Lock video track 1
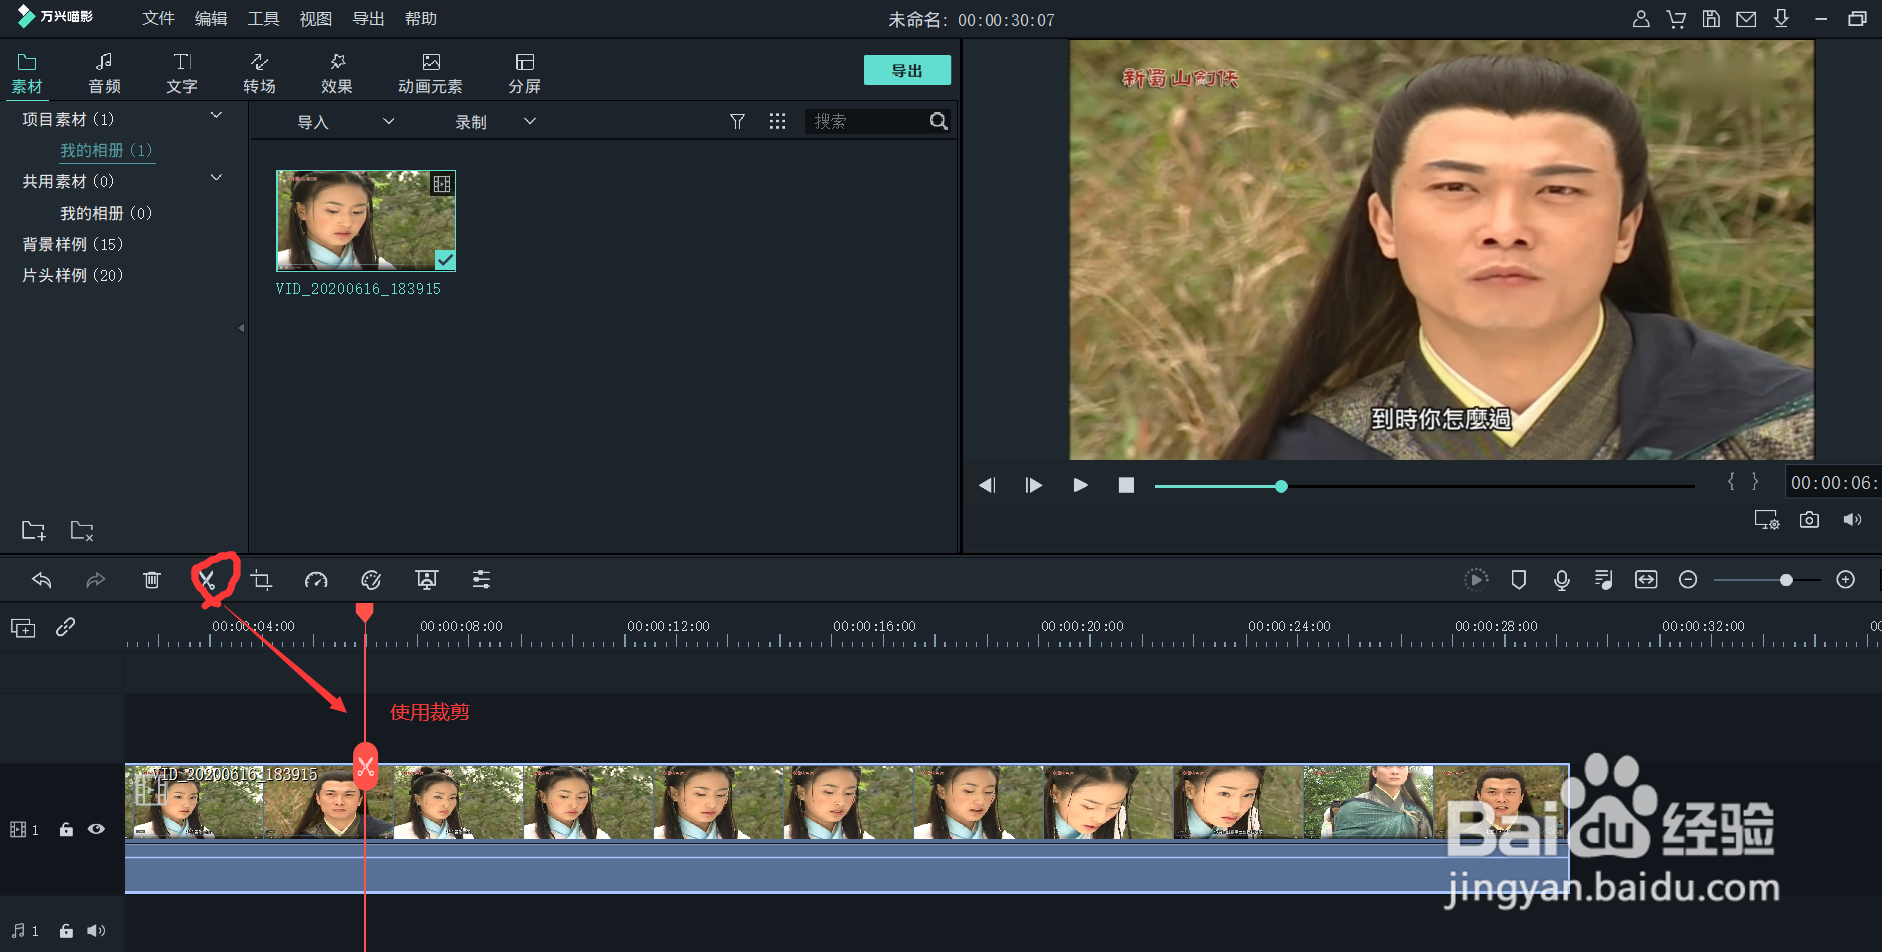 [x=66, y=830]
